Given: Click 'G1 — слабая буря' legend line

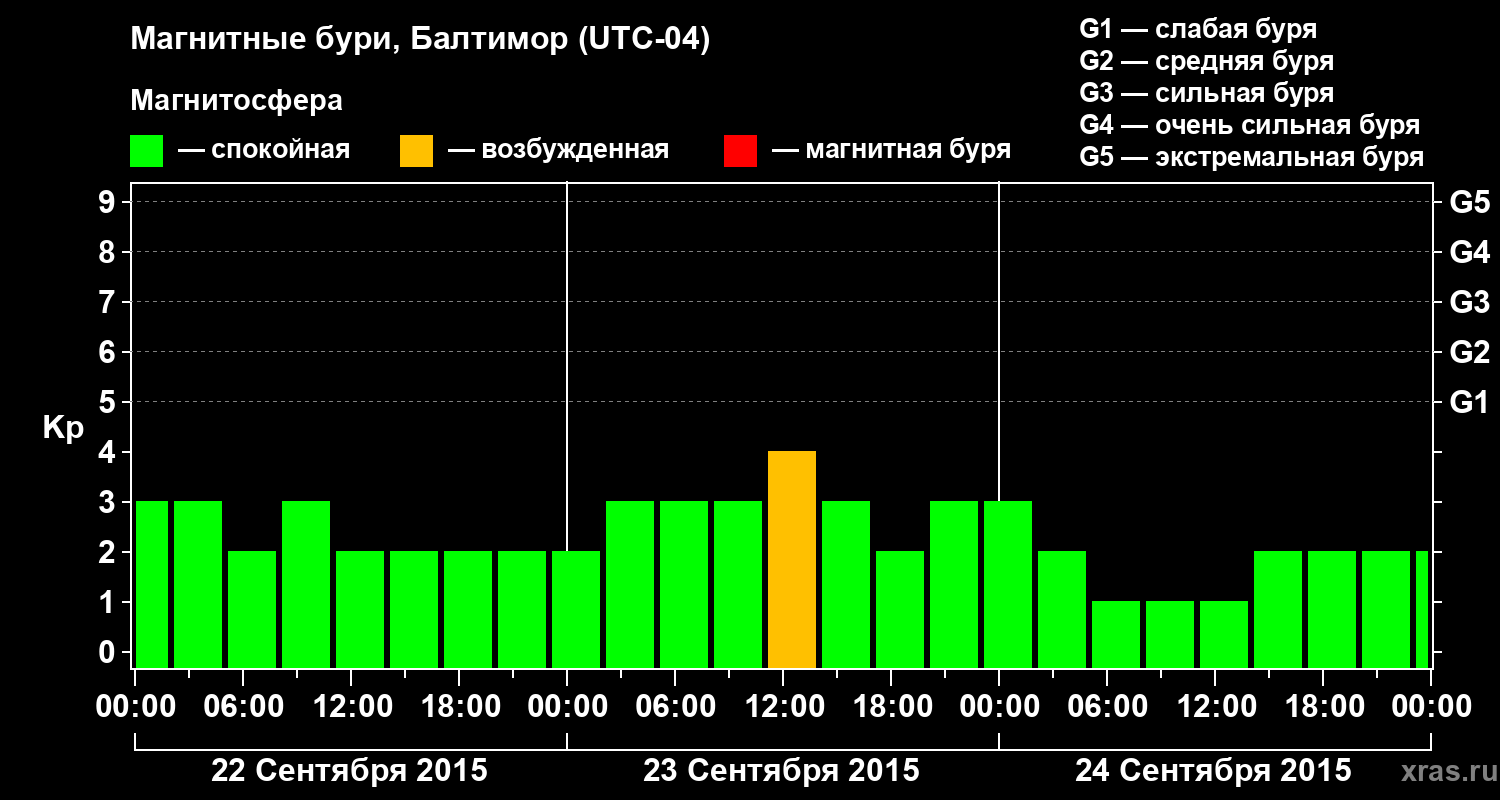Looking at the screenshot, I should [x=1199, y=29].
